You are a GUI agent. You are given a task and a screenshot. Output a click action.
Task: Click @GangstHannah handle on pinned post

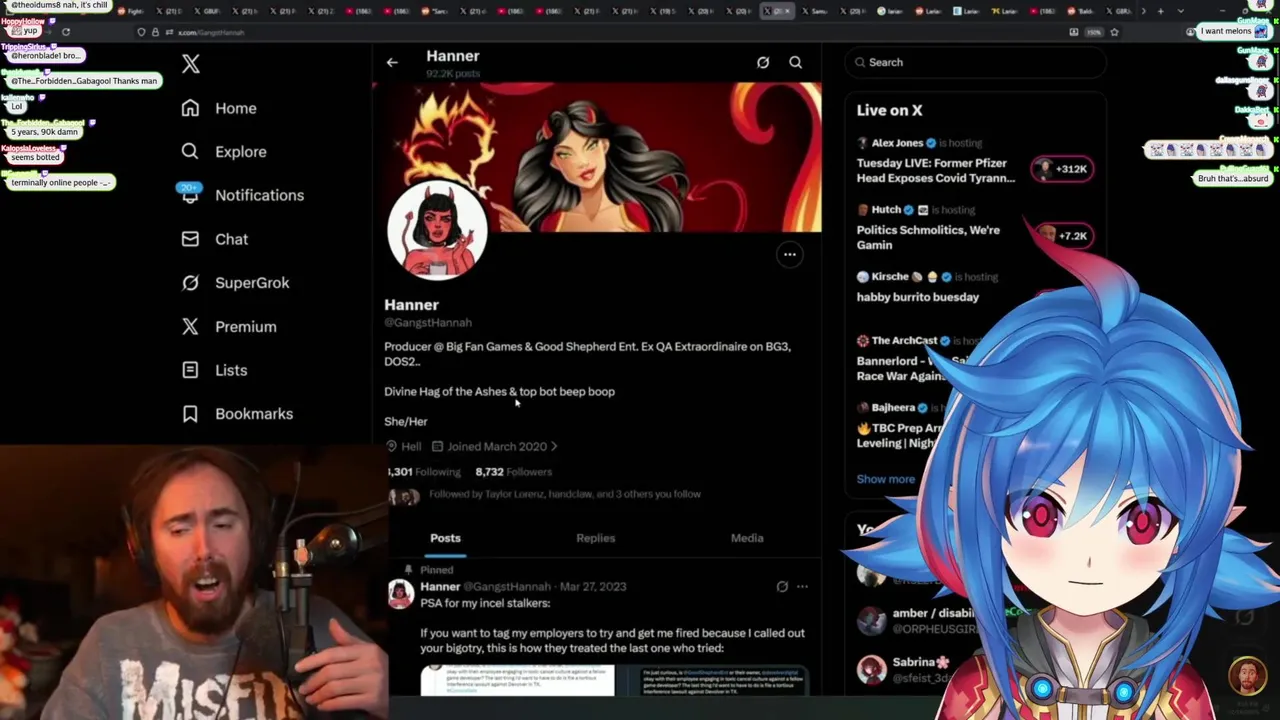(x=507, y=587)
